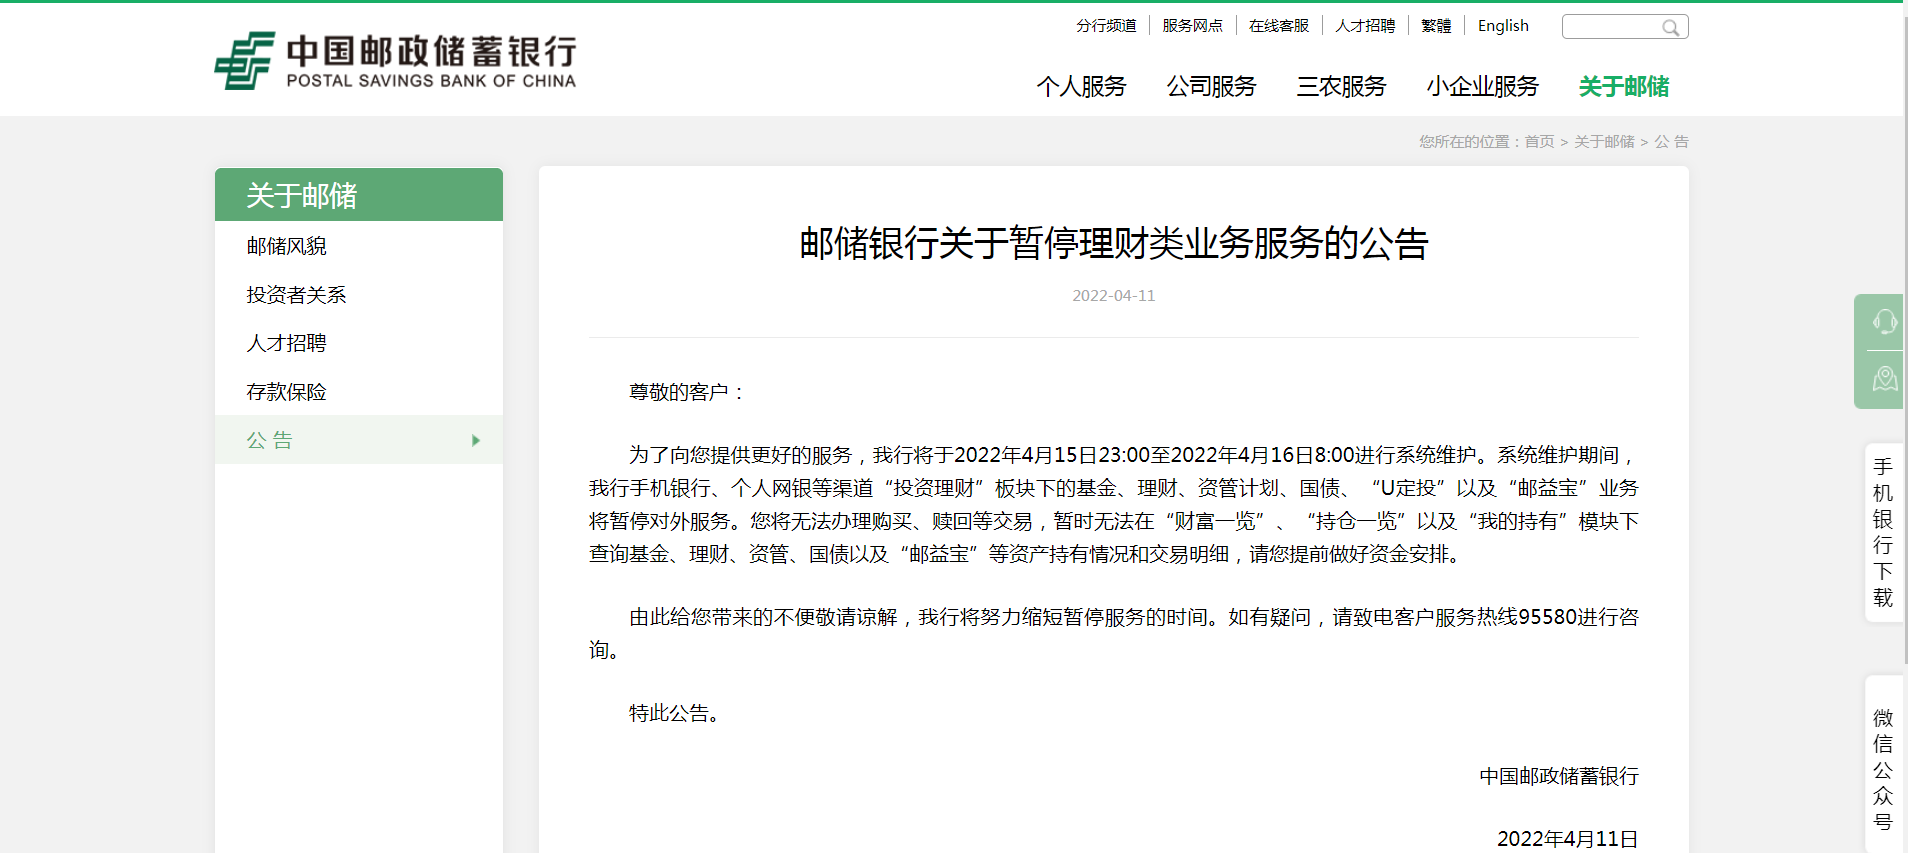This screenshot has height=853, width=1908.
Task: Open 服务网点 link in top bar
Action: (x=1192, y=26)
